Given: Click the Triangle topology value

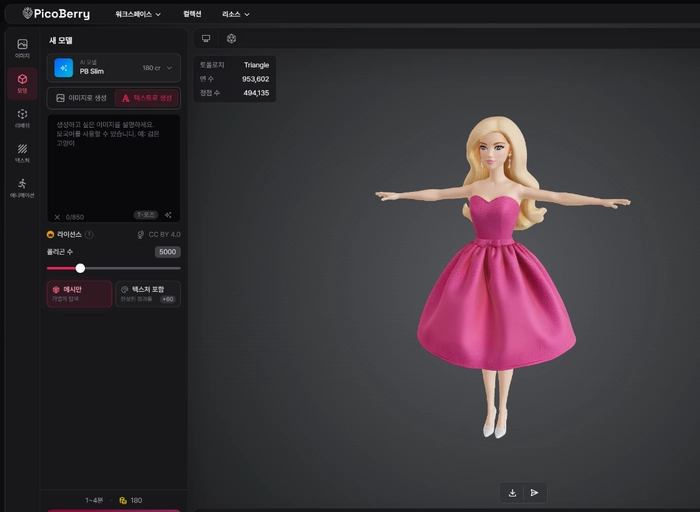Looking at the screenshot, I should (256, 65).
